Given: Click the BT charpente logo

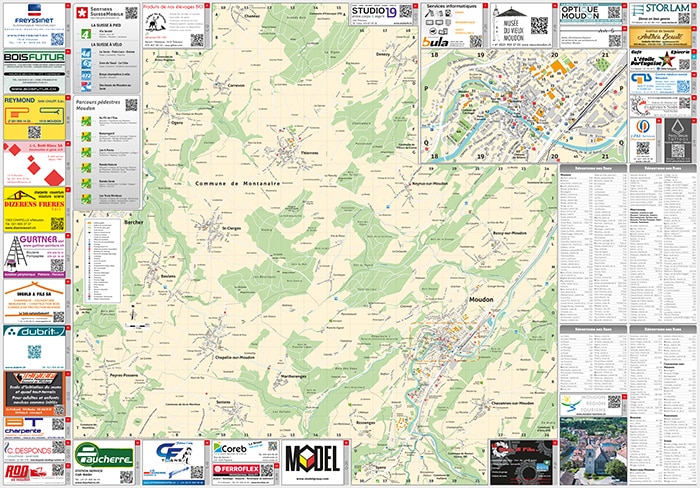Looking at the screenshot, I should 23,426.
